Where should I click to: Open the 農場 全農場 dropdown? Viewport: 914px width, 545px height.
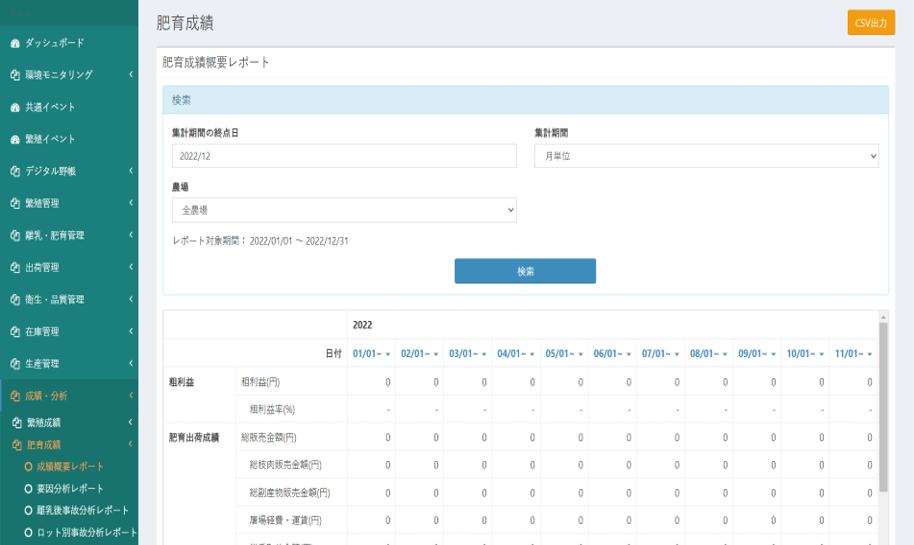click(344, 210)
